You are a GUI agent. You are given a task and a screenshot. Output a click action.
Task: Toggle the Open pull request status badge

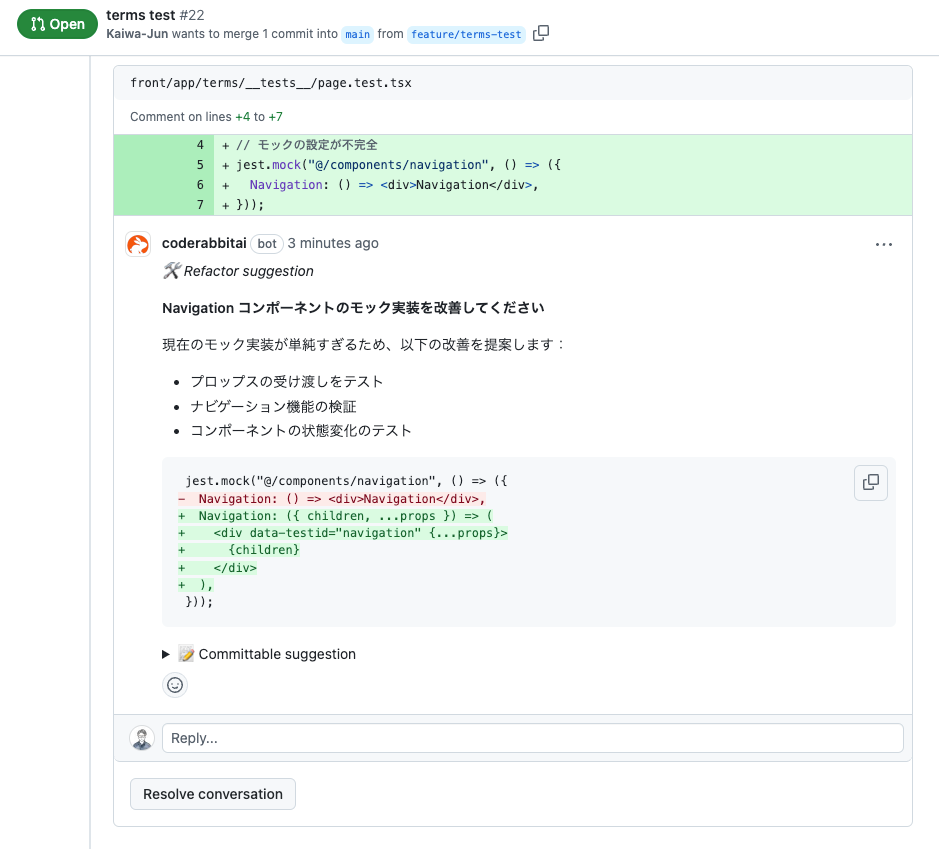[57, 23]
